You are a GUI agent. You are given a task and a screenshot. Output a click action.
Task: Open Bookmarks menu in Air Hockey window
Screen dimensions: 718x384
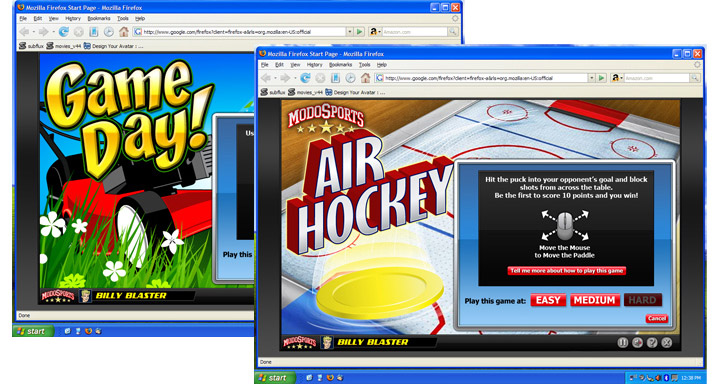pyautogui.click(x=340, y=65)
